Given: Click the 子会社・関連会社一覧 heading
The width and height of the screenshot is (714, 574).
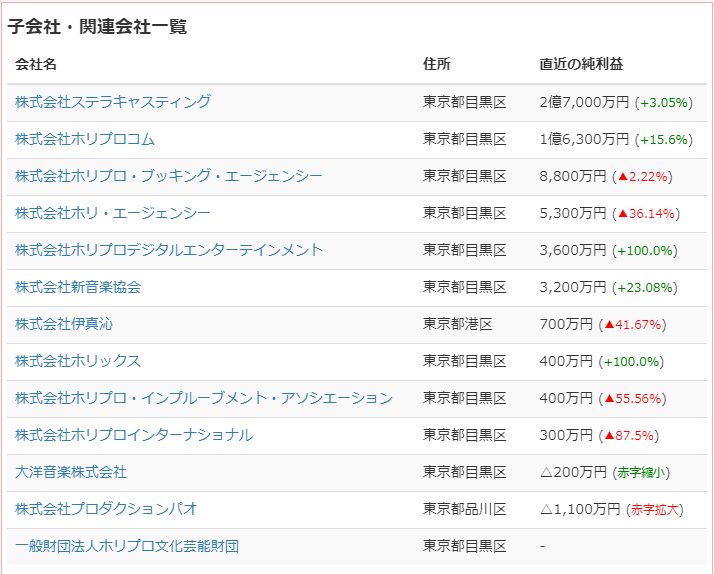Looking at the screenshot, I should tap(97, 26).
